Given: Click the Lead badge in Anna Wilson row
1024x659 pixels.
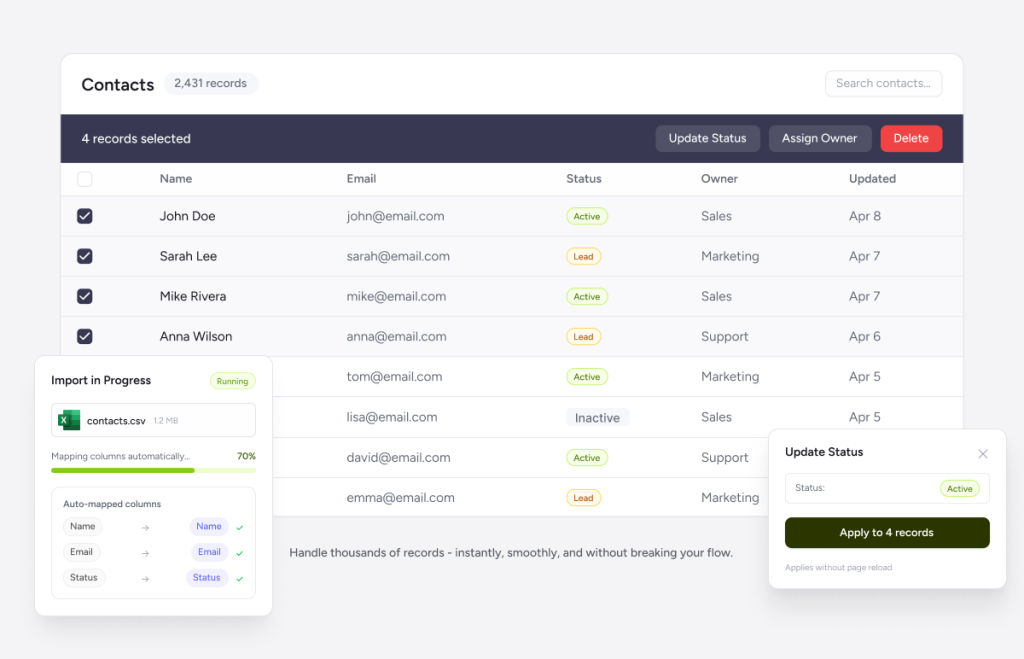Looking at the screenshot, I should click(583, 337).
